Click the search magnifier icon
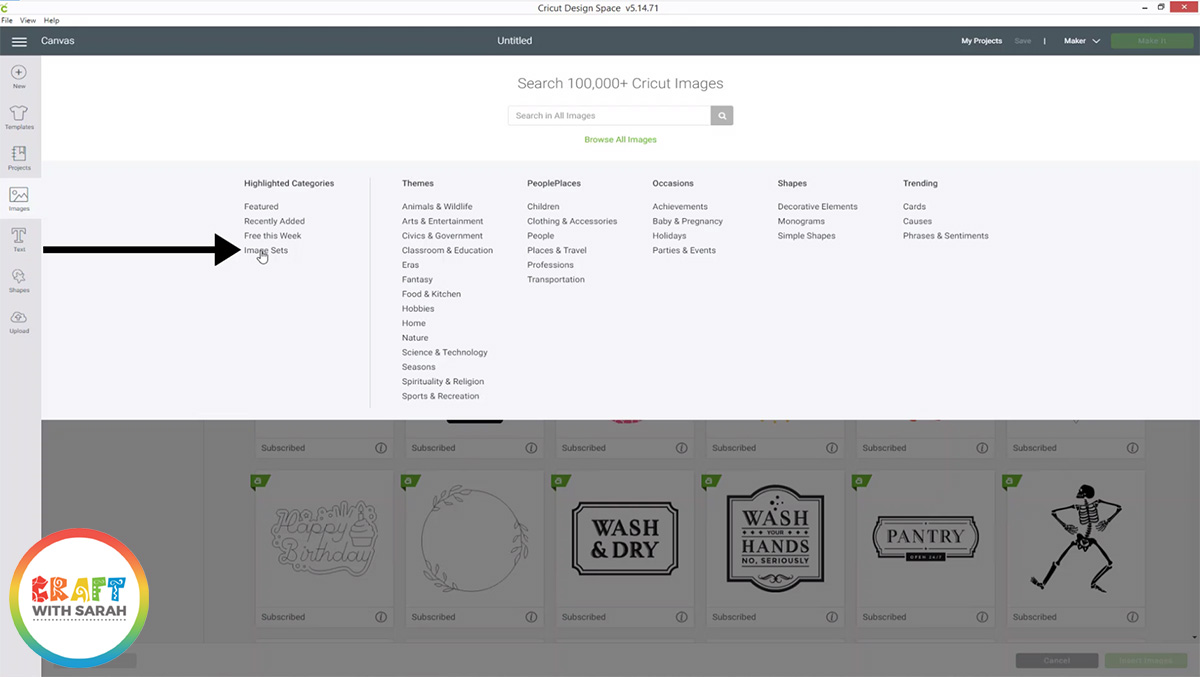 coord(721,115)
